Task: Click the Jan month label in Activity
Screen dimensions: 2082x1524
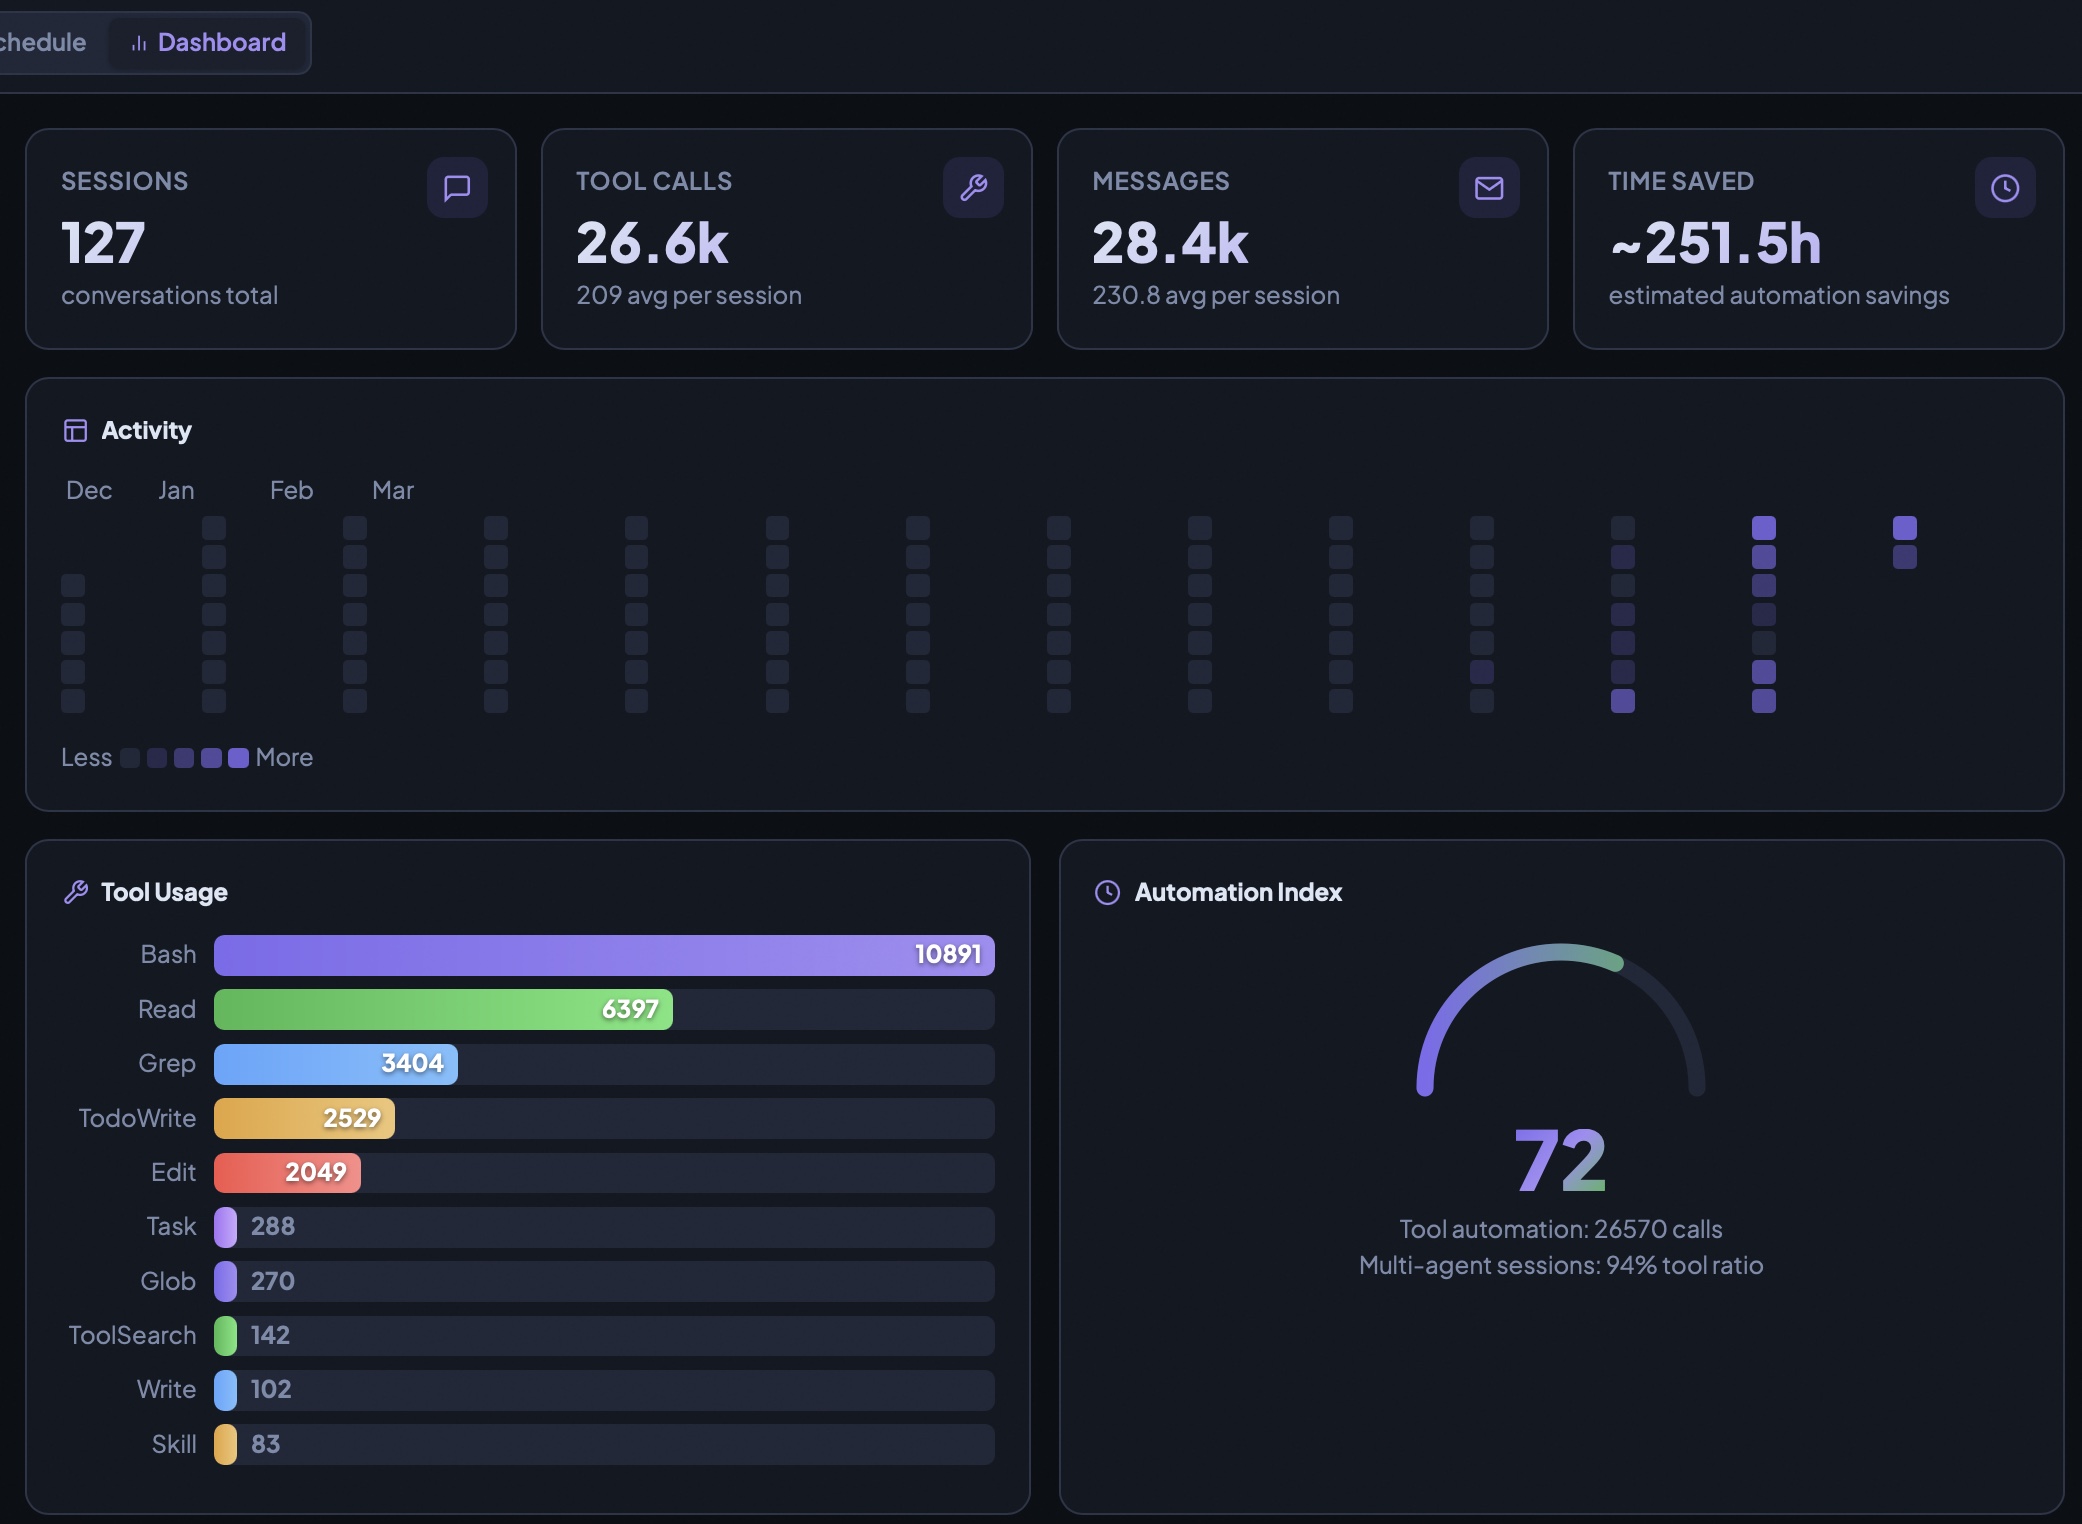Action: pyautogui.click(x=176, y=490)
